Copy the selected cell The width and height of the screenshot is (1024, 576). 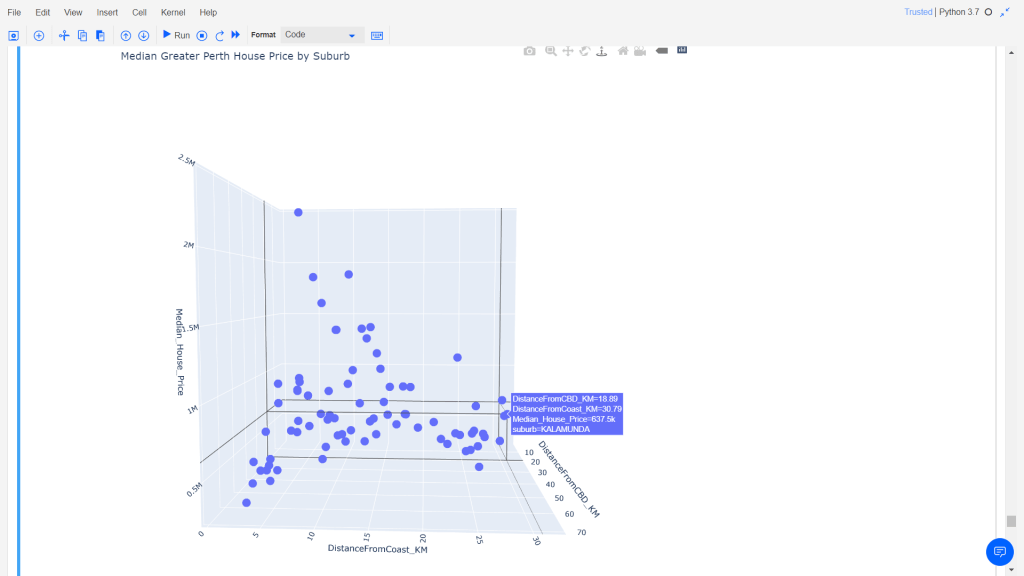[x=82, y=35]
